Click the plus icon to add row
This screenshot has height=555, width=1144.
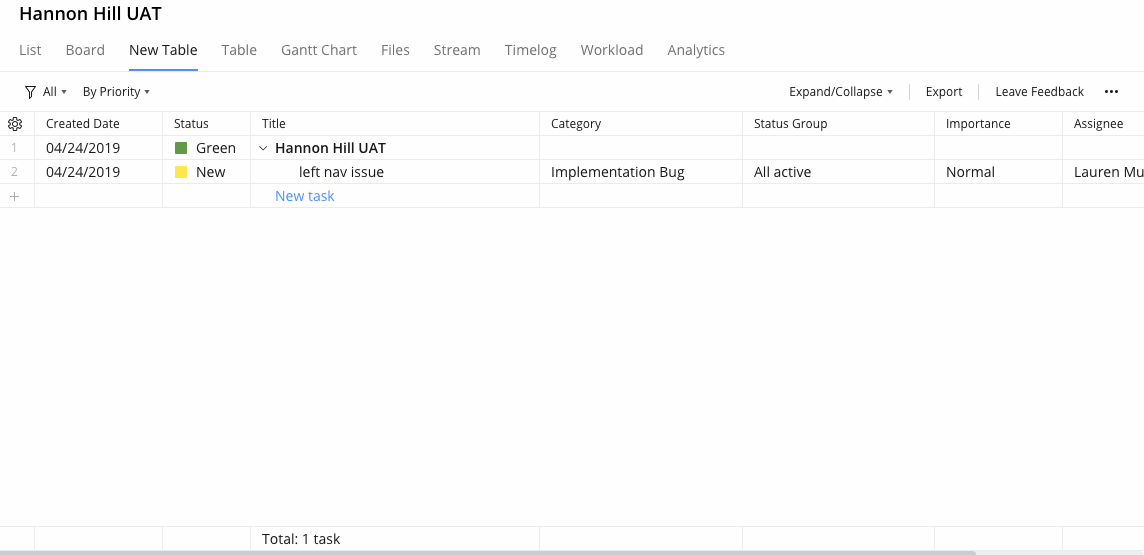click(15, 196)
